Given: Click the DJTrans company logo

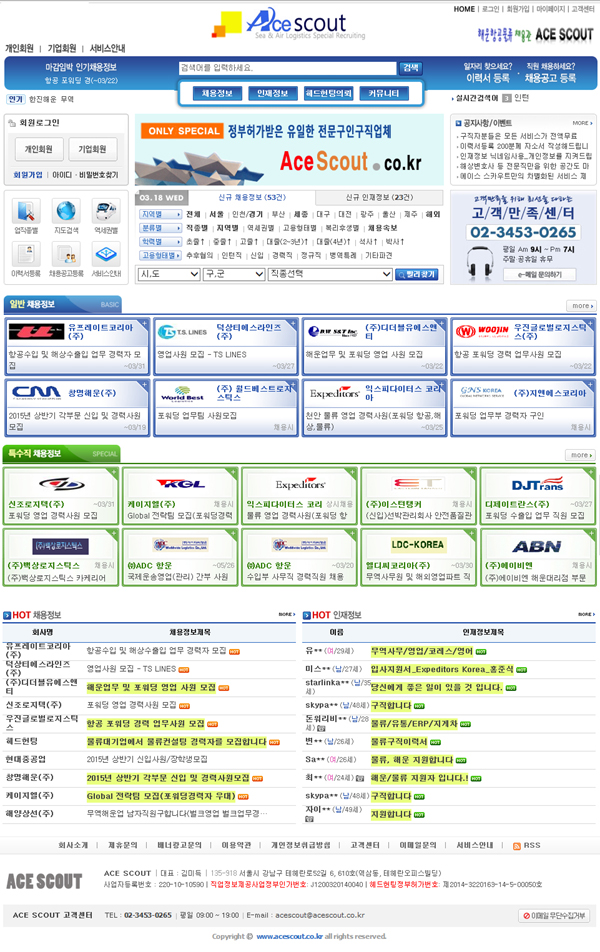Looking at the screenshot, I should coord(537,484).
